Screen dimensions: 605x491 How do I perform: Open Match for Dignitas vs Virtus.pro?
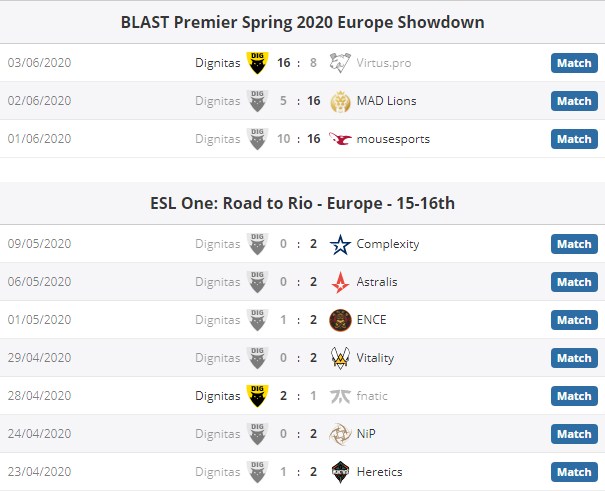click(x=574, y=63)
